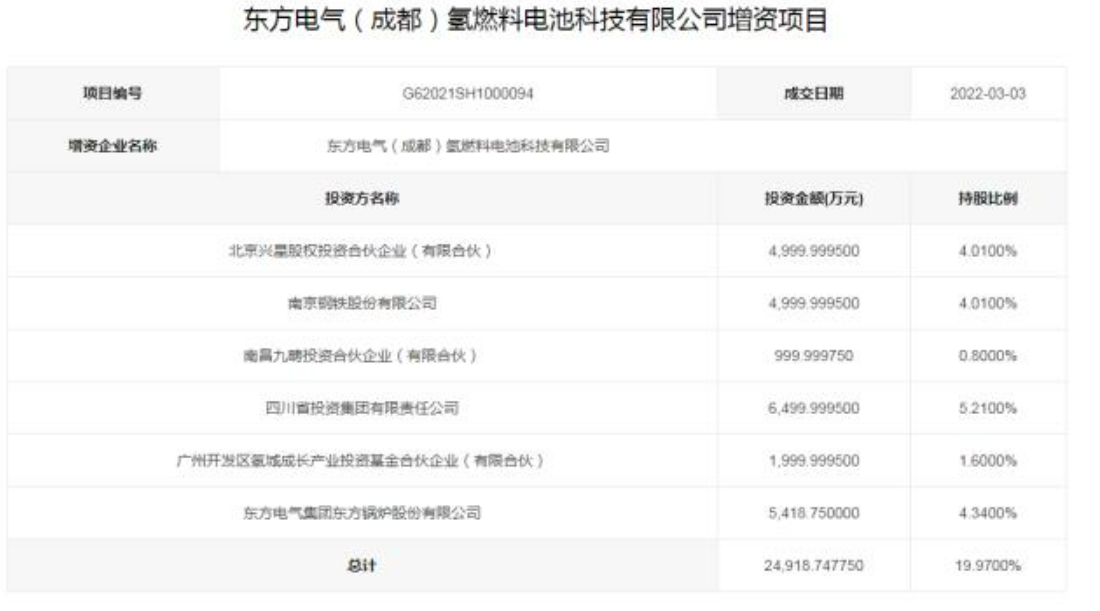Image resolution: width=1100 pixels, height=611 pixels.
Task: Select the total shareholding 19.9700%
Action: (988, 566)
